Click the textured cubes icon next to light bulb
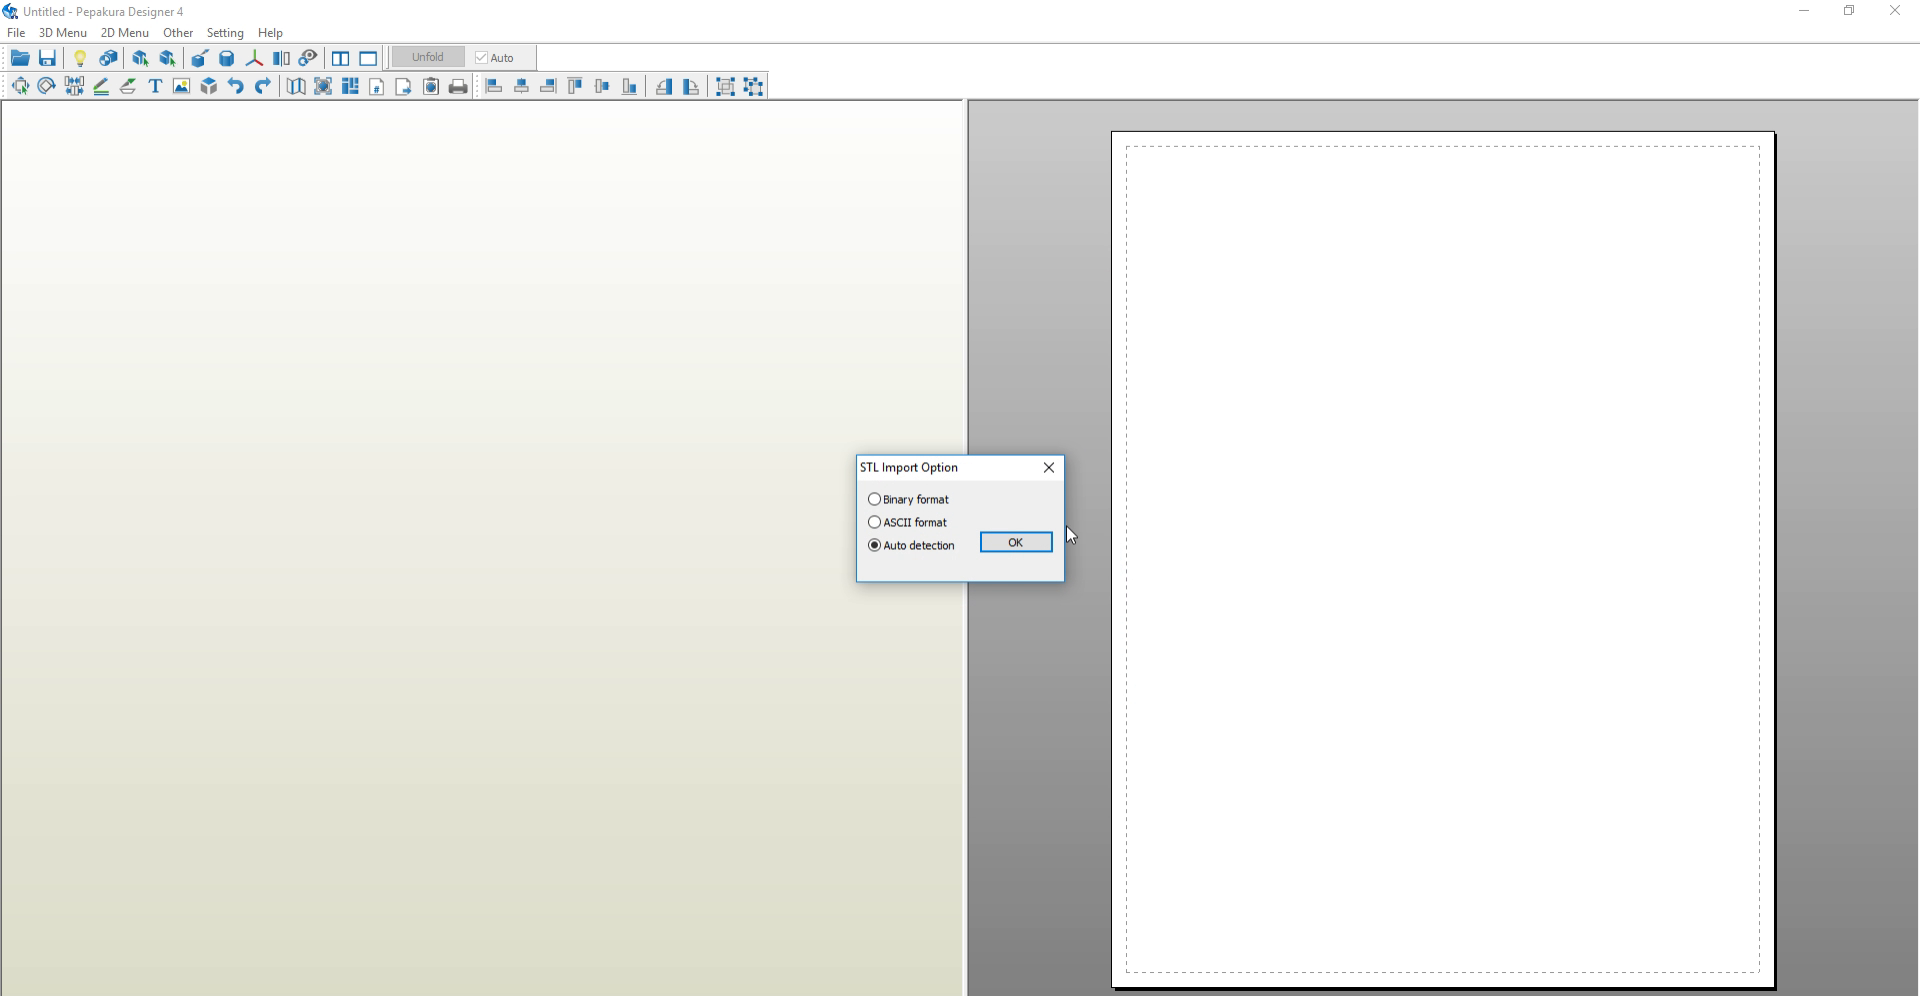Viewport: 1920px width, 996px height. pyautogui.click(x=108, y=58)
